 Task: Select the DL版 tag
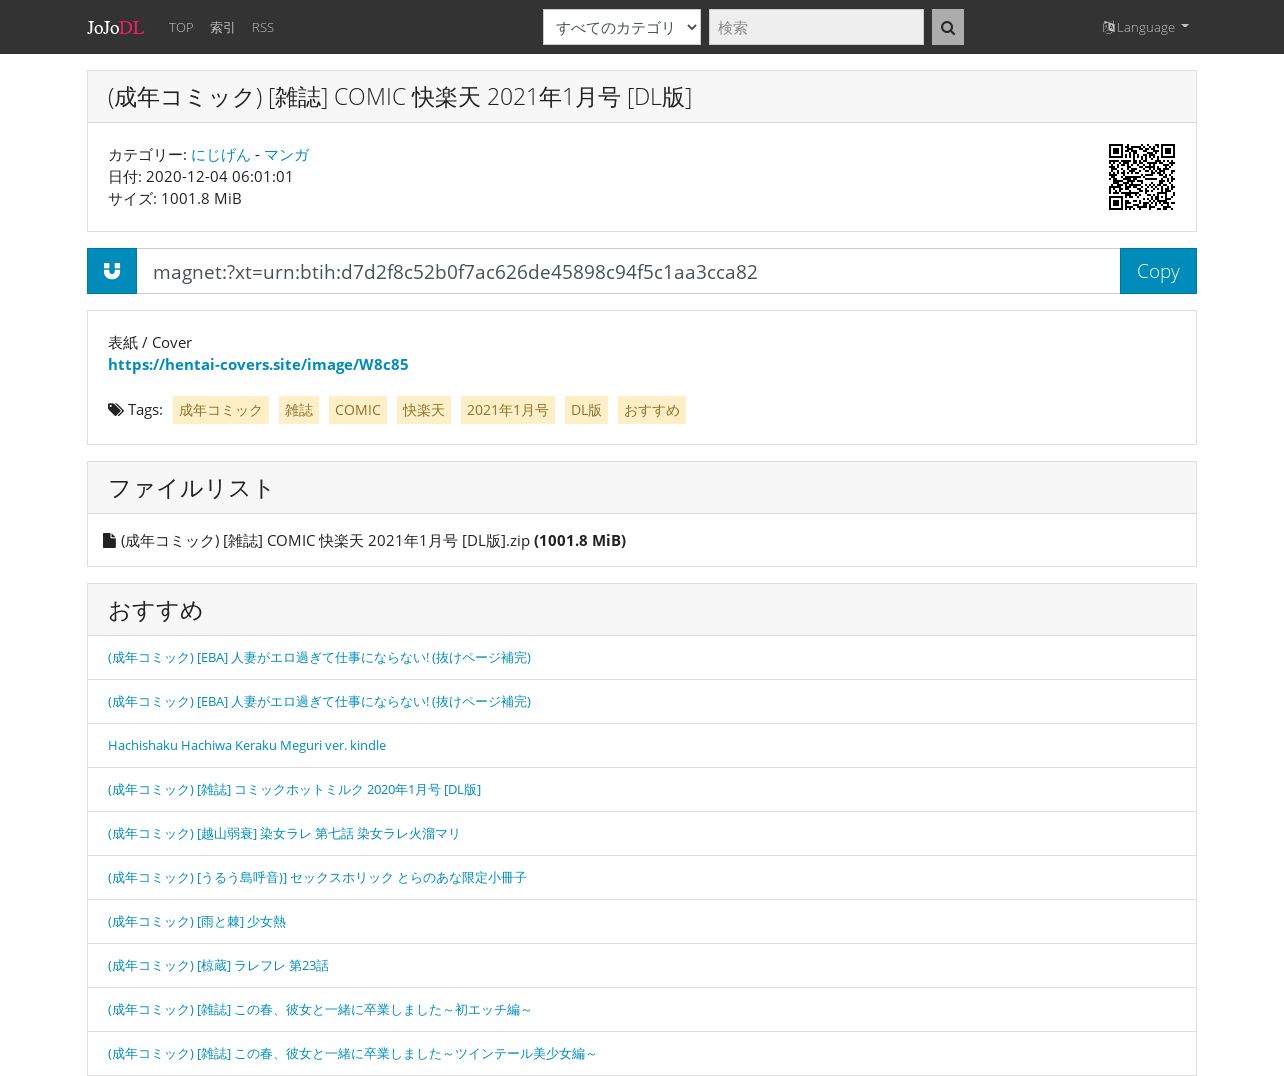tap(586, 410)
